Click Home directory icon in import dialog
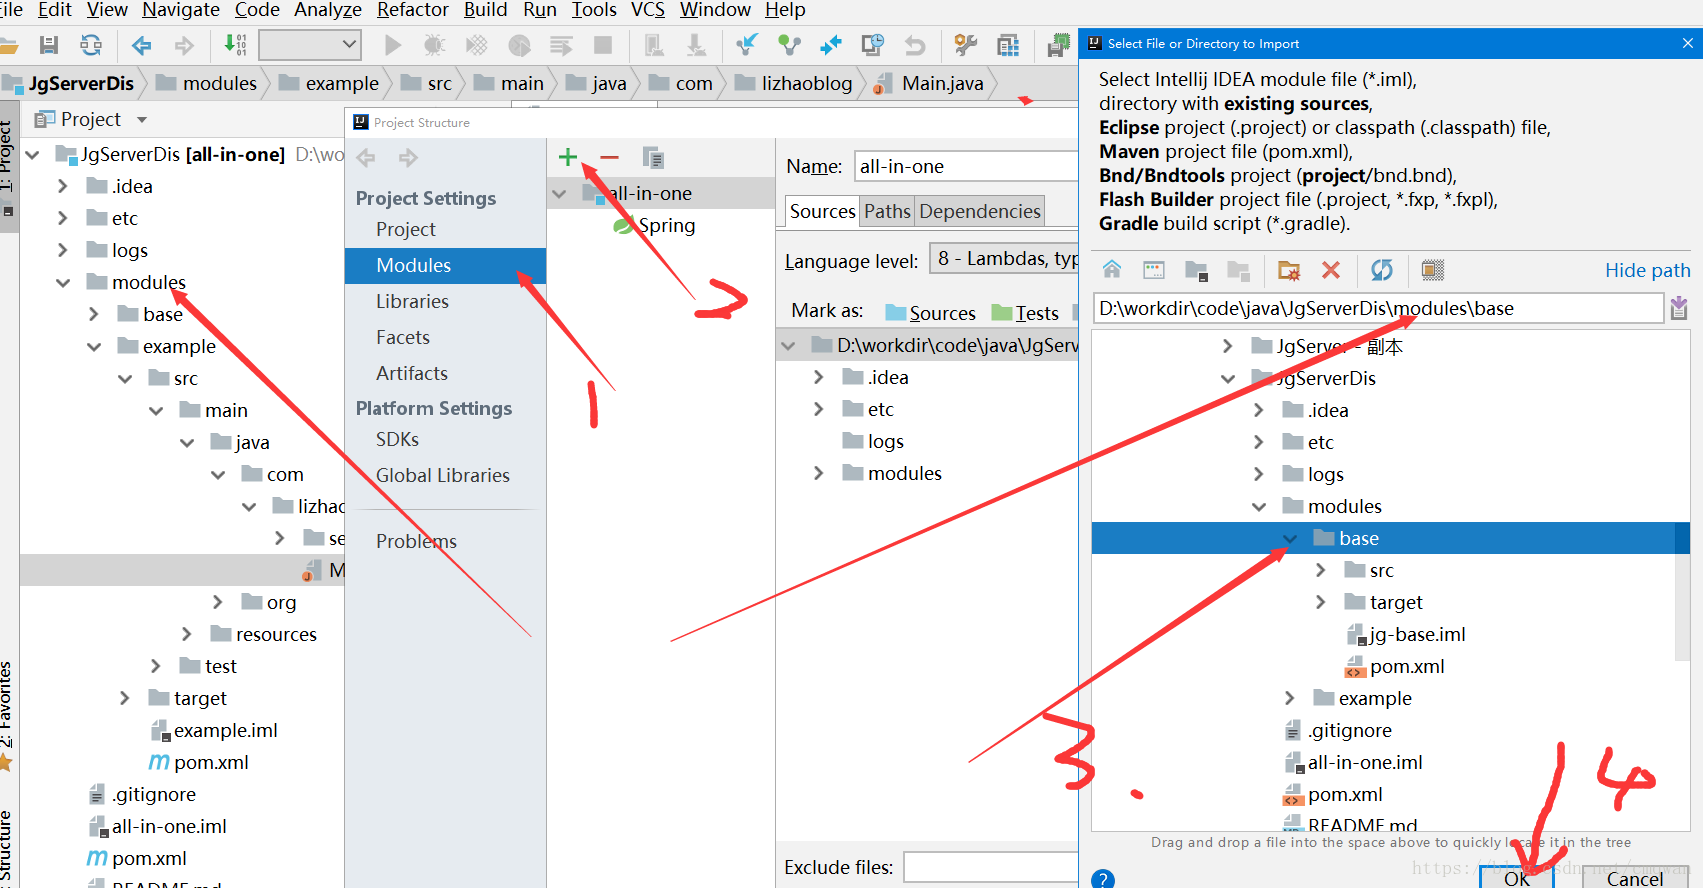This screenshot has width=1703, height=888. pyautogui.click(x=1112, y=270)
